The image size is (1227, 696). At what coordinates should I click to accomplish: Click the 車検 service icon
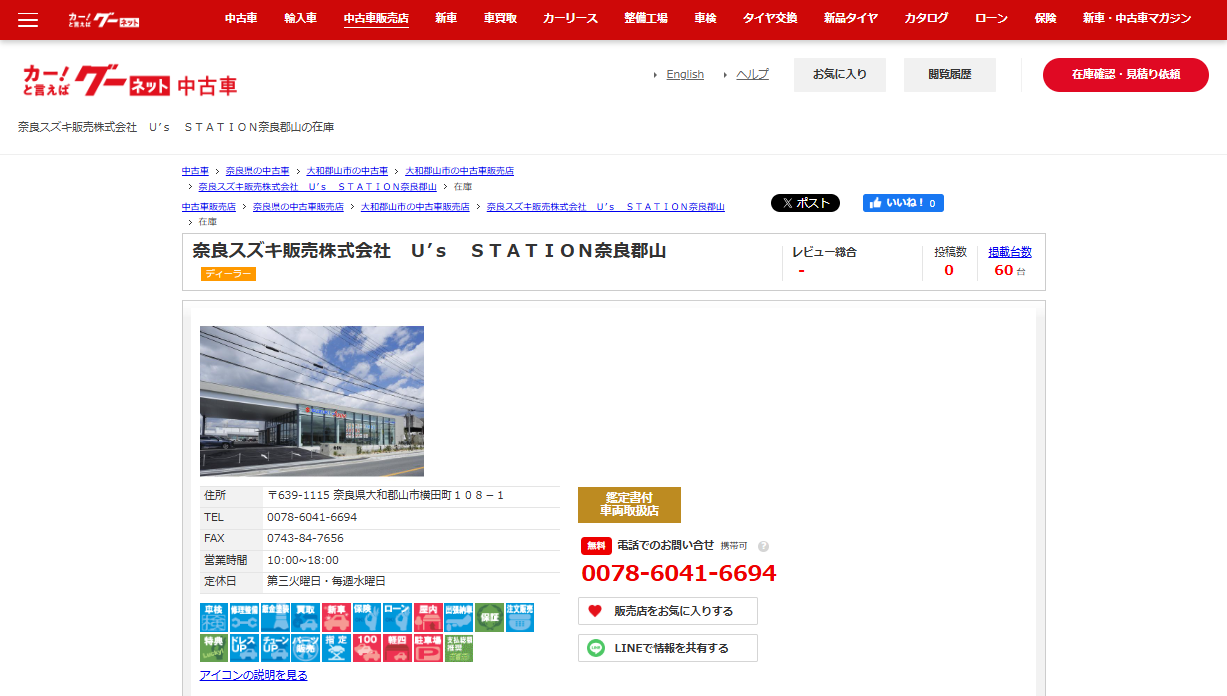click(214, 617)
